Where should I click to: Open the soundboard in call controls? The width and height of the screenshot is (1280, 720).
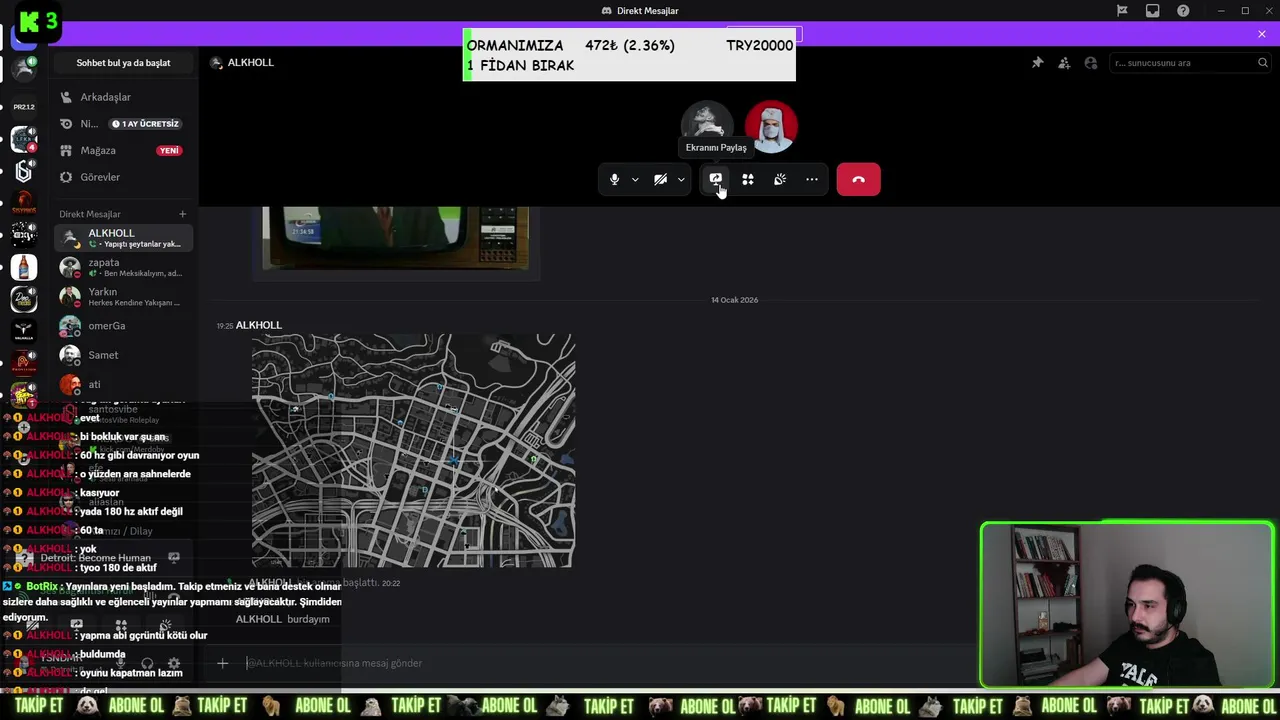[x=780, y=180]
